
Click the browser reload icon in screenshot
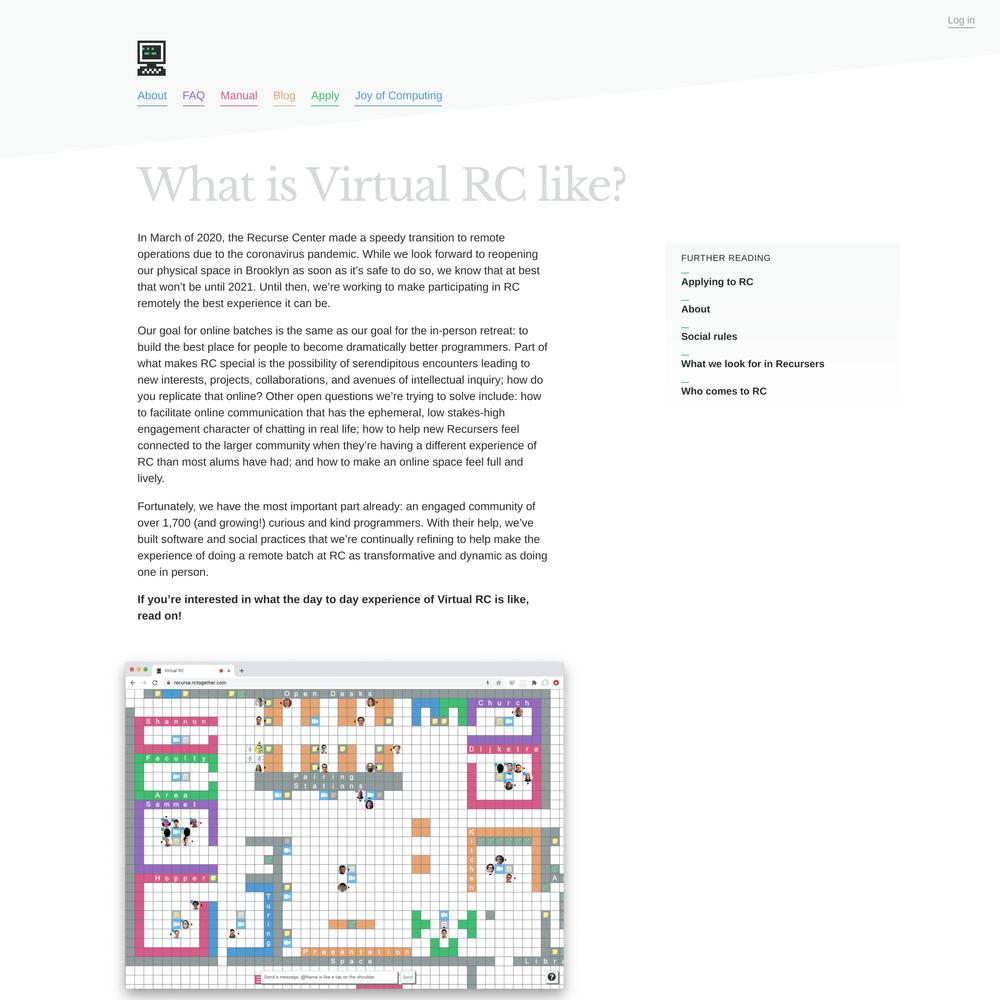[154, 682]
